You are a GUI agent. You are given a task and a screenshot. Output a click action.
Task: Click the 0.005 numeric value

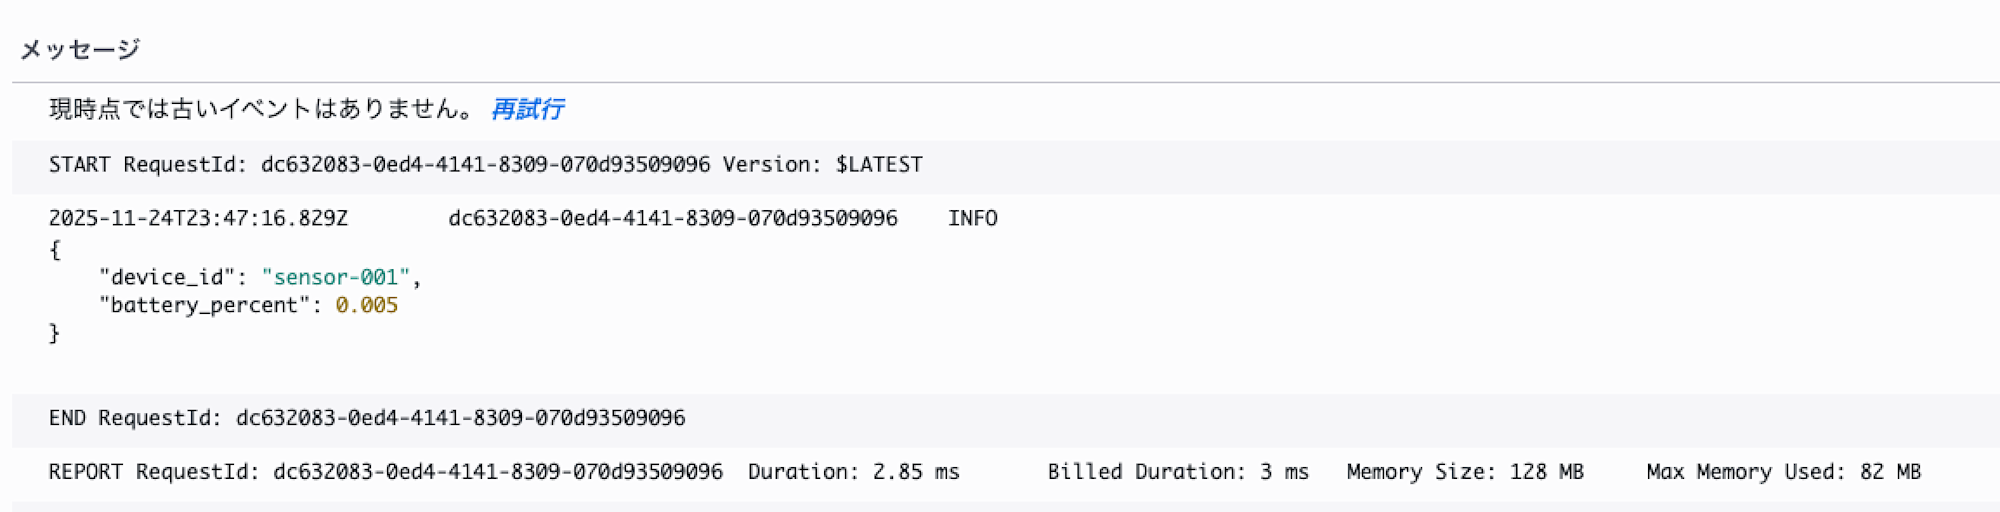(x=366, y=305)
